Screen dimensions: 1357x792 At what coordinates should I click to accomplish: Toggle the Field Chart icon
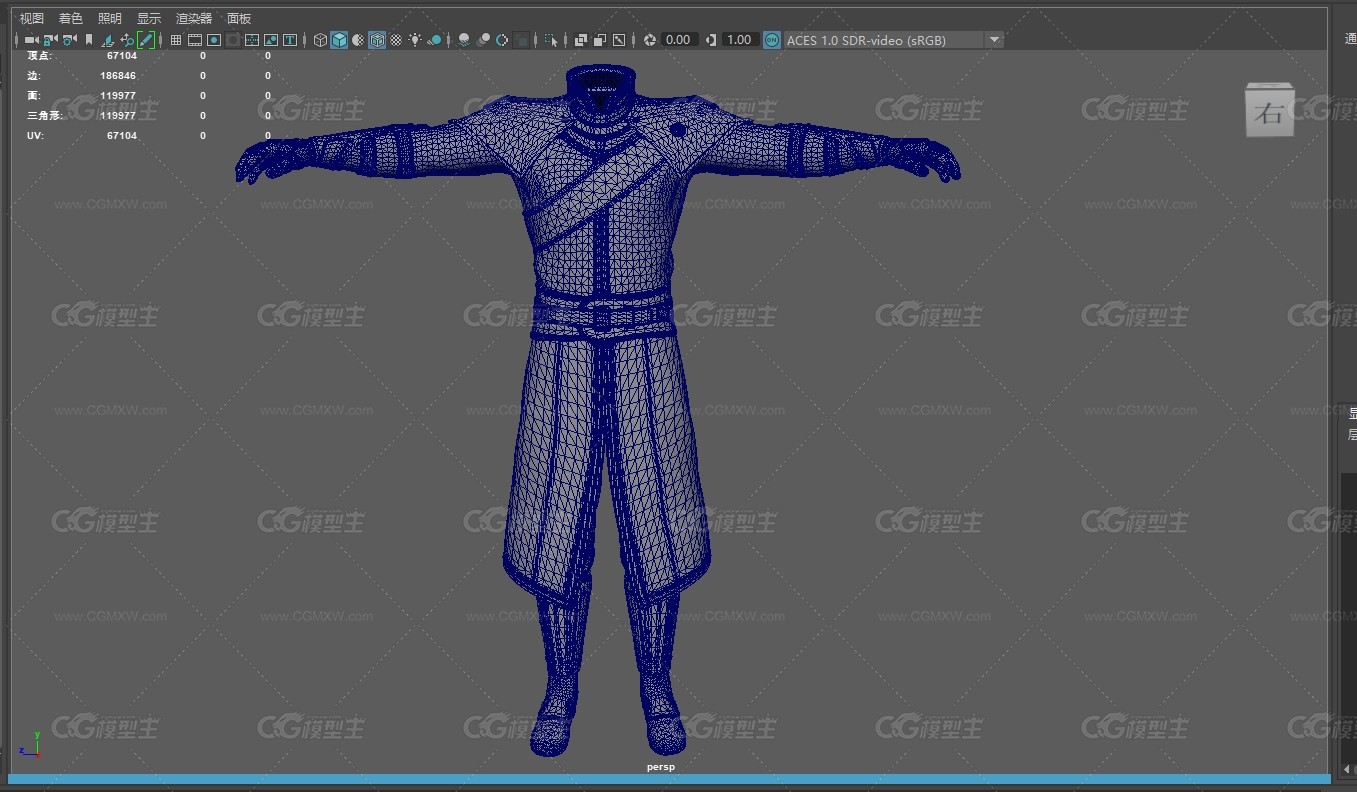tap(251, 40)
